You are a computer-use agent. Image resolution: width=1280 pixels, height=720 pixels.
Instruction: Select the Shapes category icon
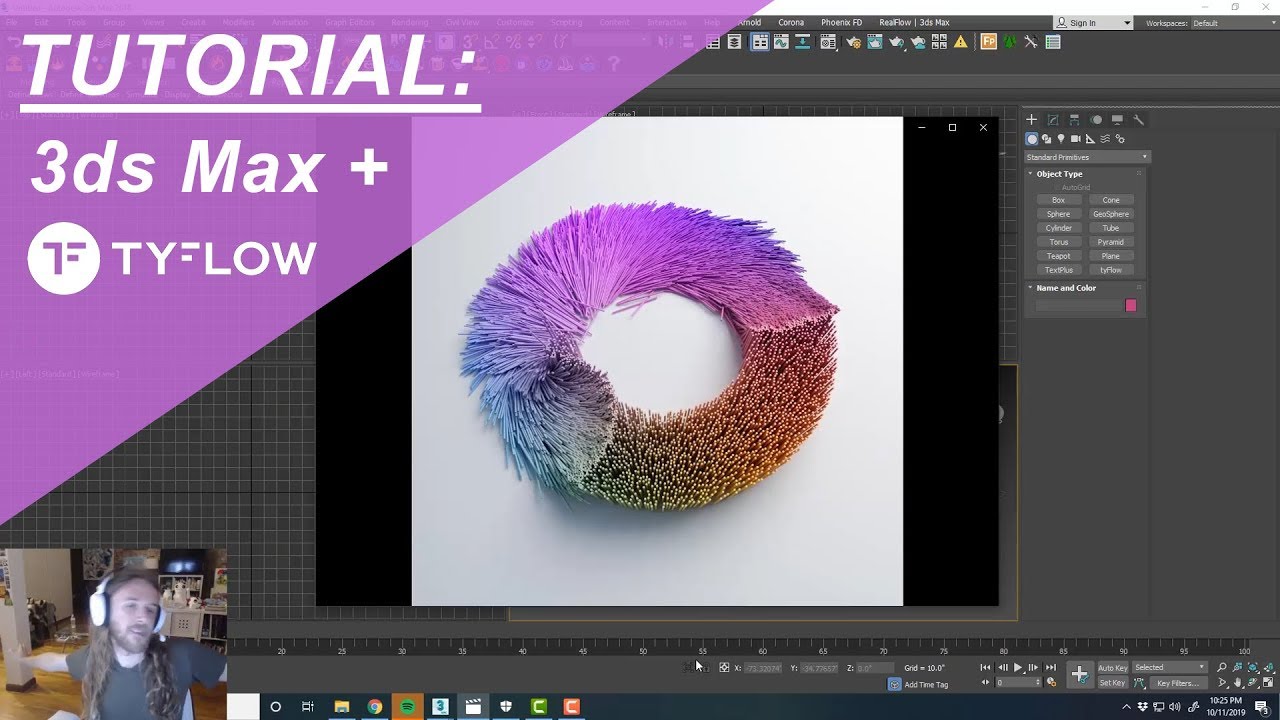(x=1047, y=139)
